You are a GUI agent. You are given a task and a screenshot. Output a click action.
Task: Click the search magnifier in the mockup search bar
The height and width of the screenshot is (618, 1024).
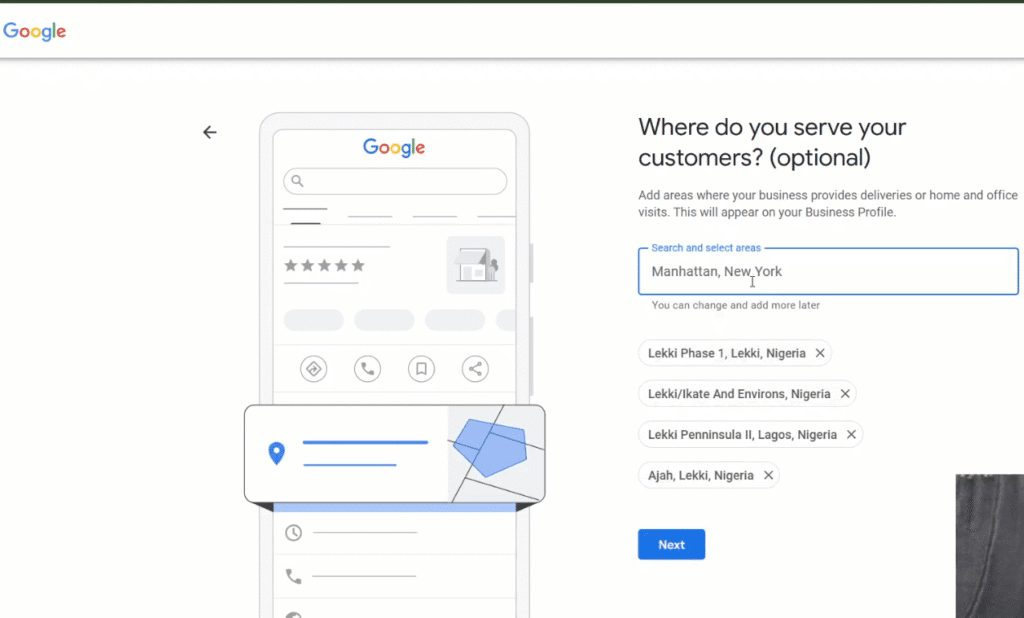[296, 181]
